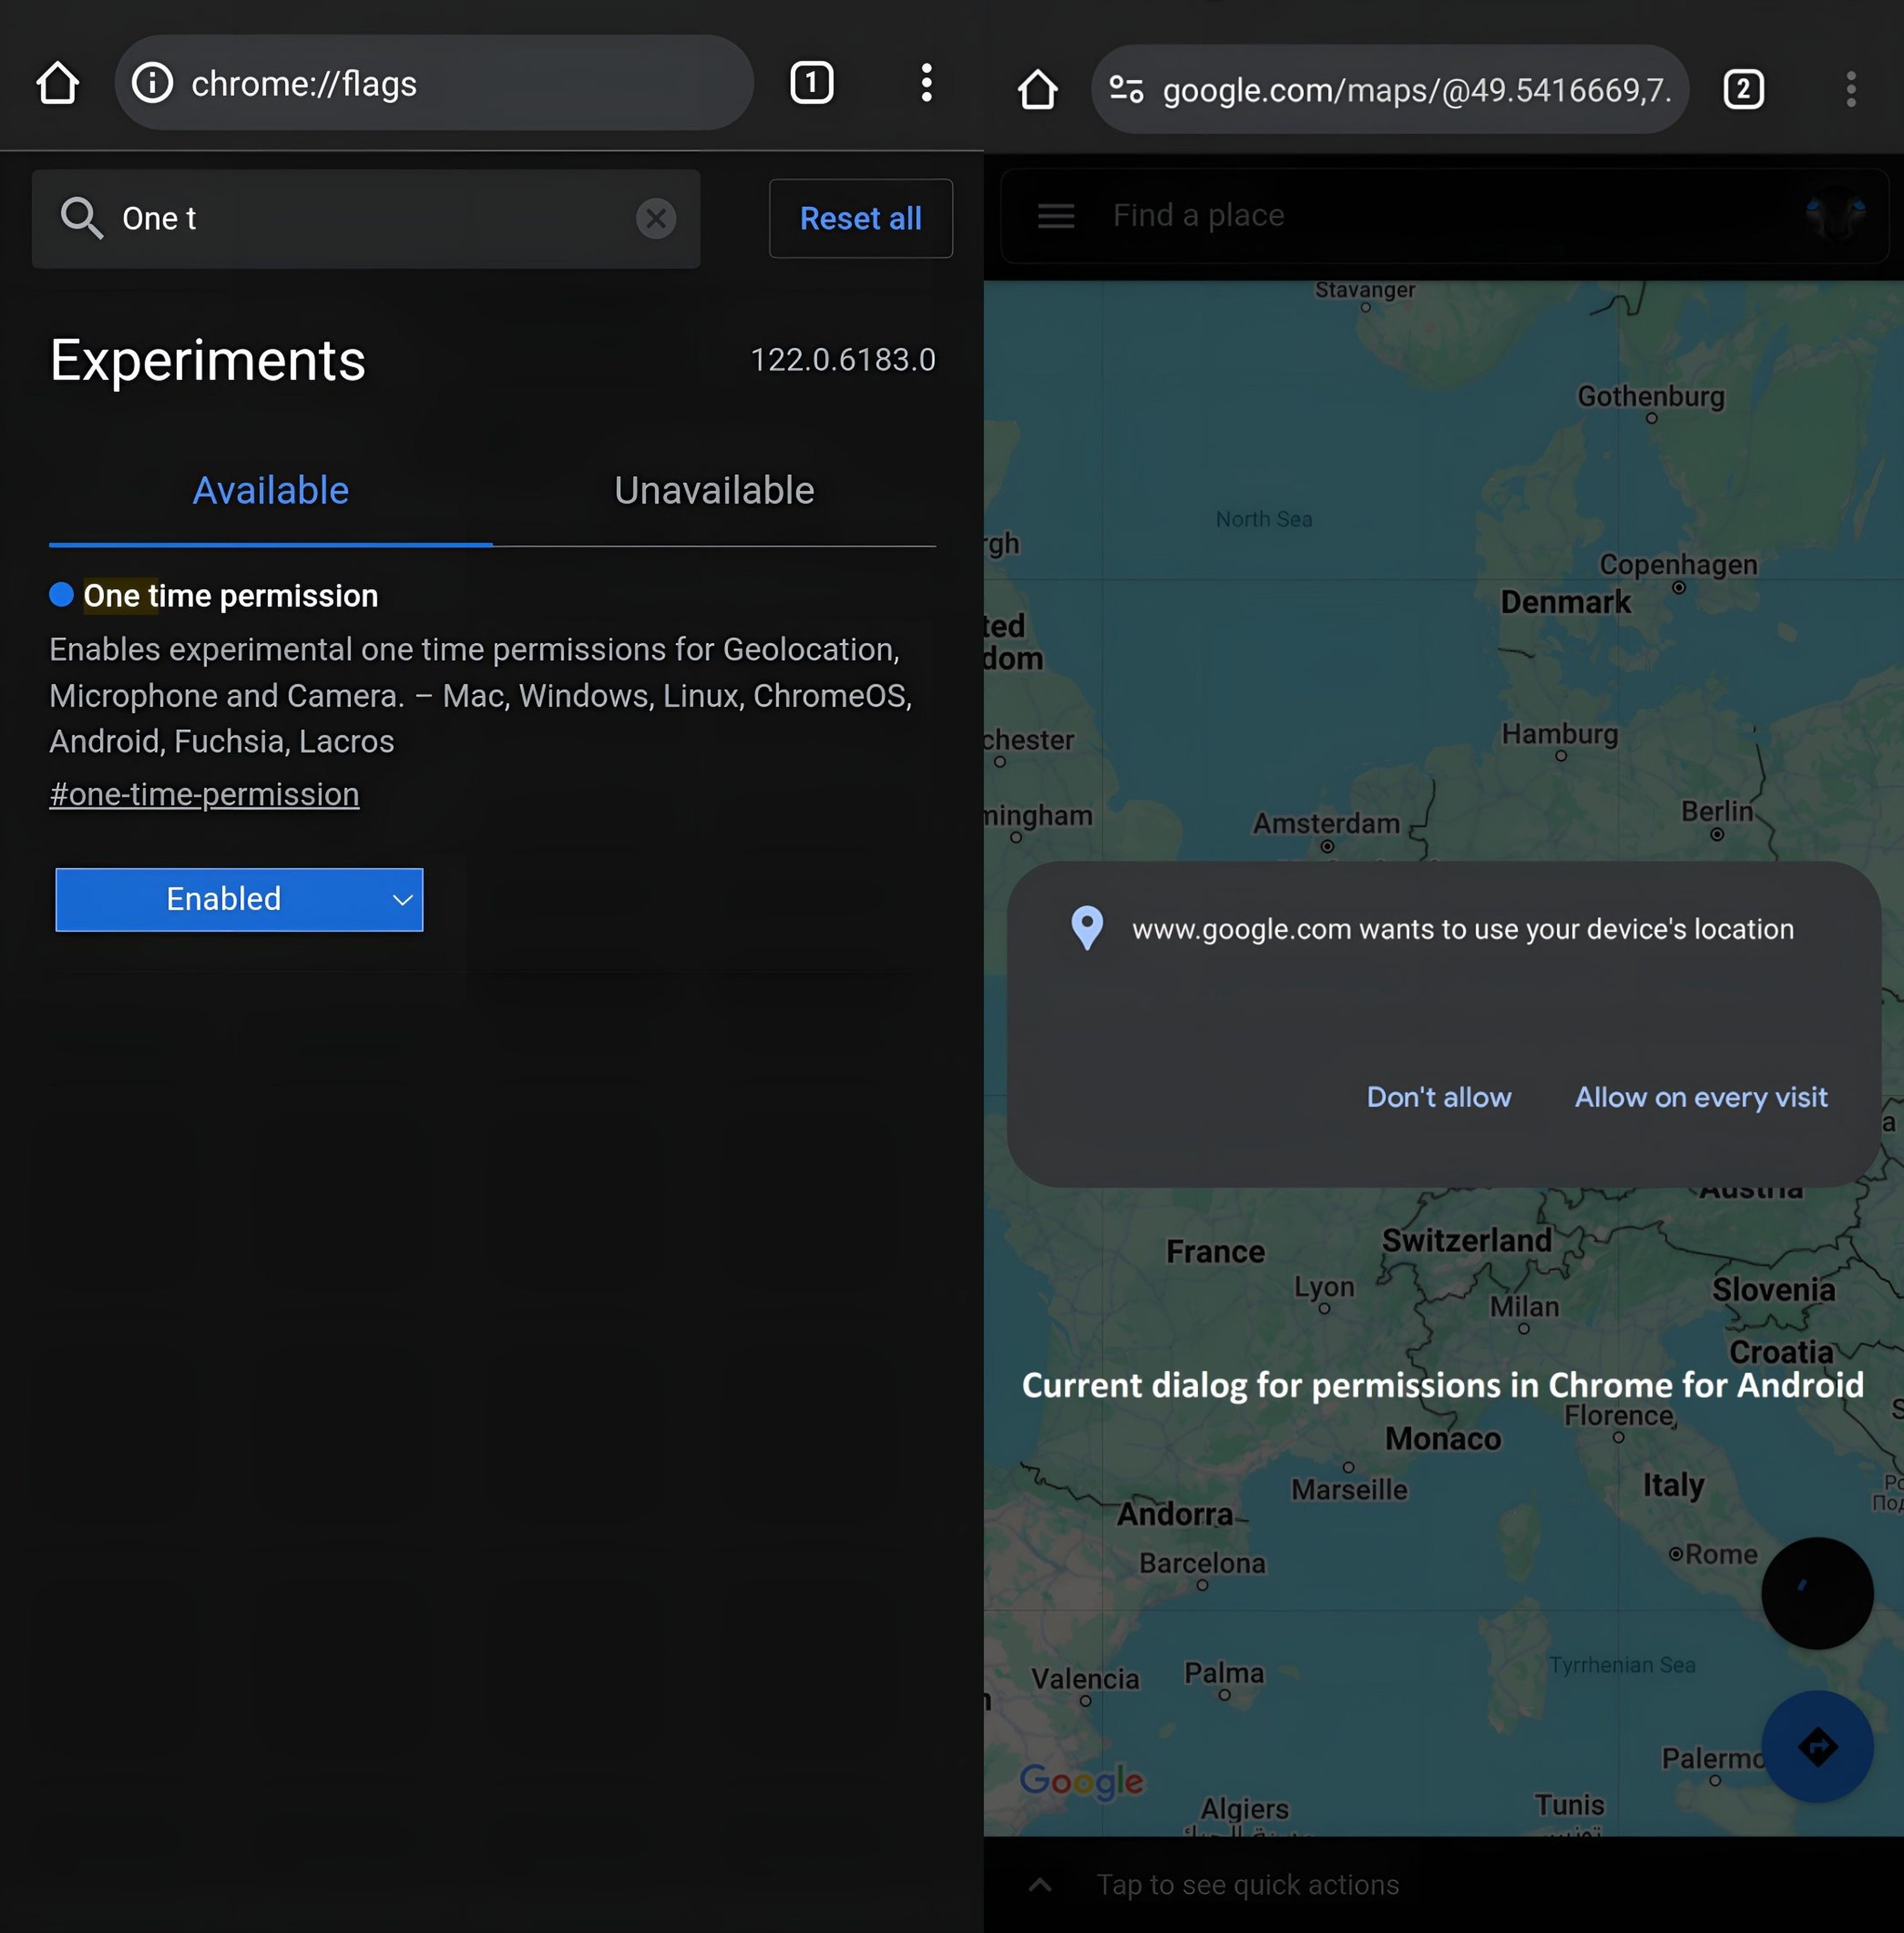This screenshot has height=1933, width=1904.
Task: Tap the Lyon label on the map
Action: pos(1324,1287)
